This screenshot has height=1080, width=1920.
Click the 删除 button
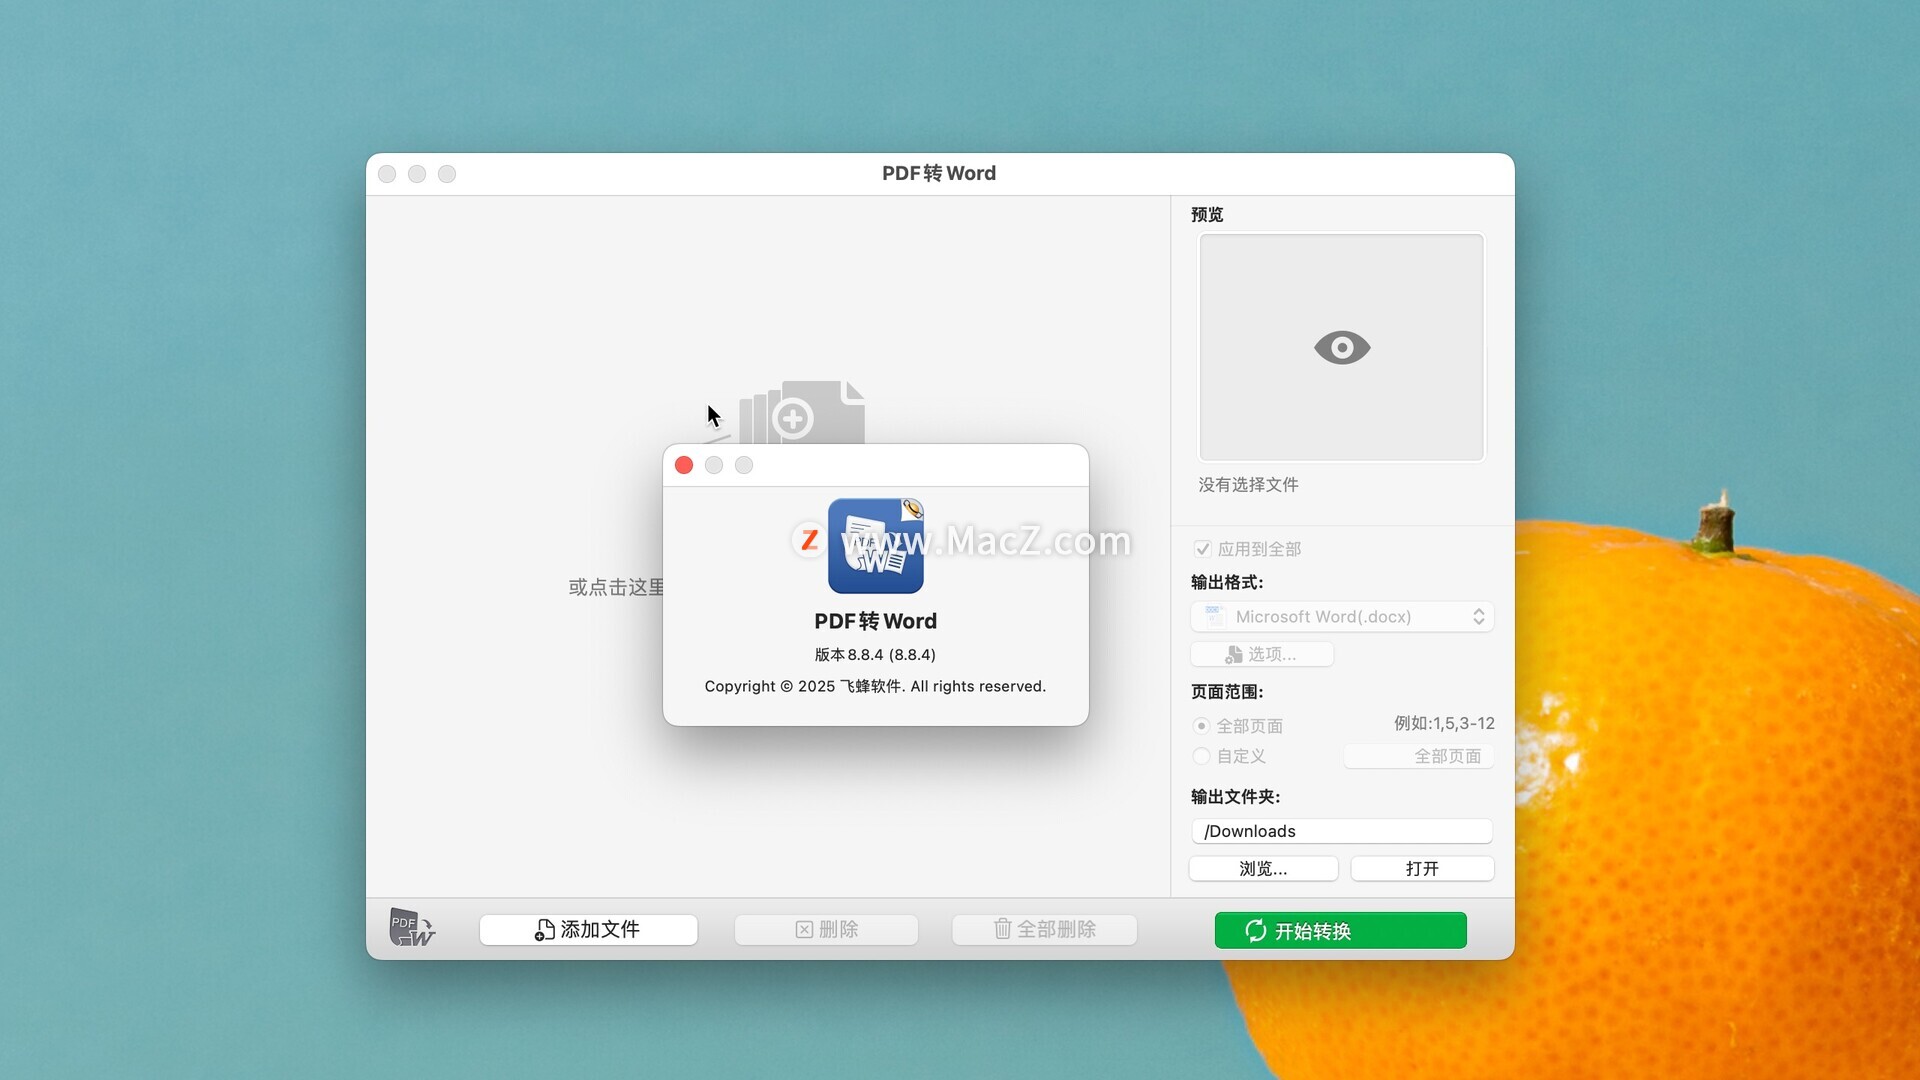(826, 930)
